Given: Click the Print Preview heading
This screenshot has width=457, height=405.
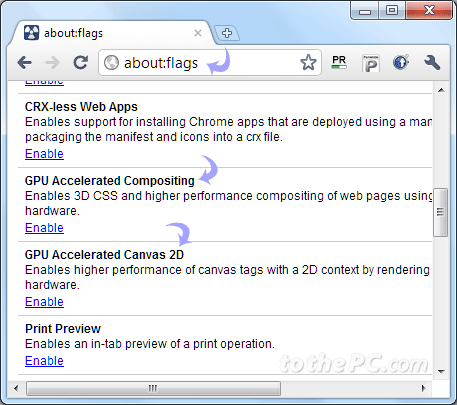Looking at the screenshot, I should click(63, 329).
